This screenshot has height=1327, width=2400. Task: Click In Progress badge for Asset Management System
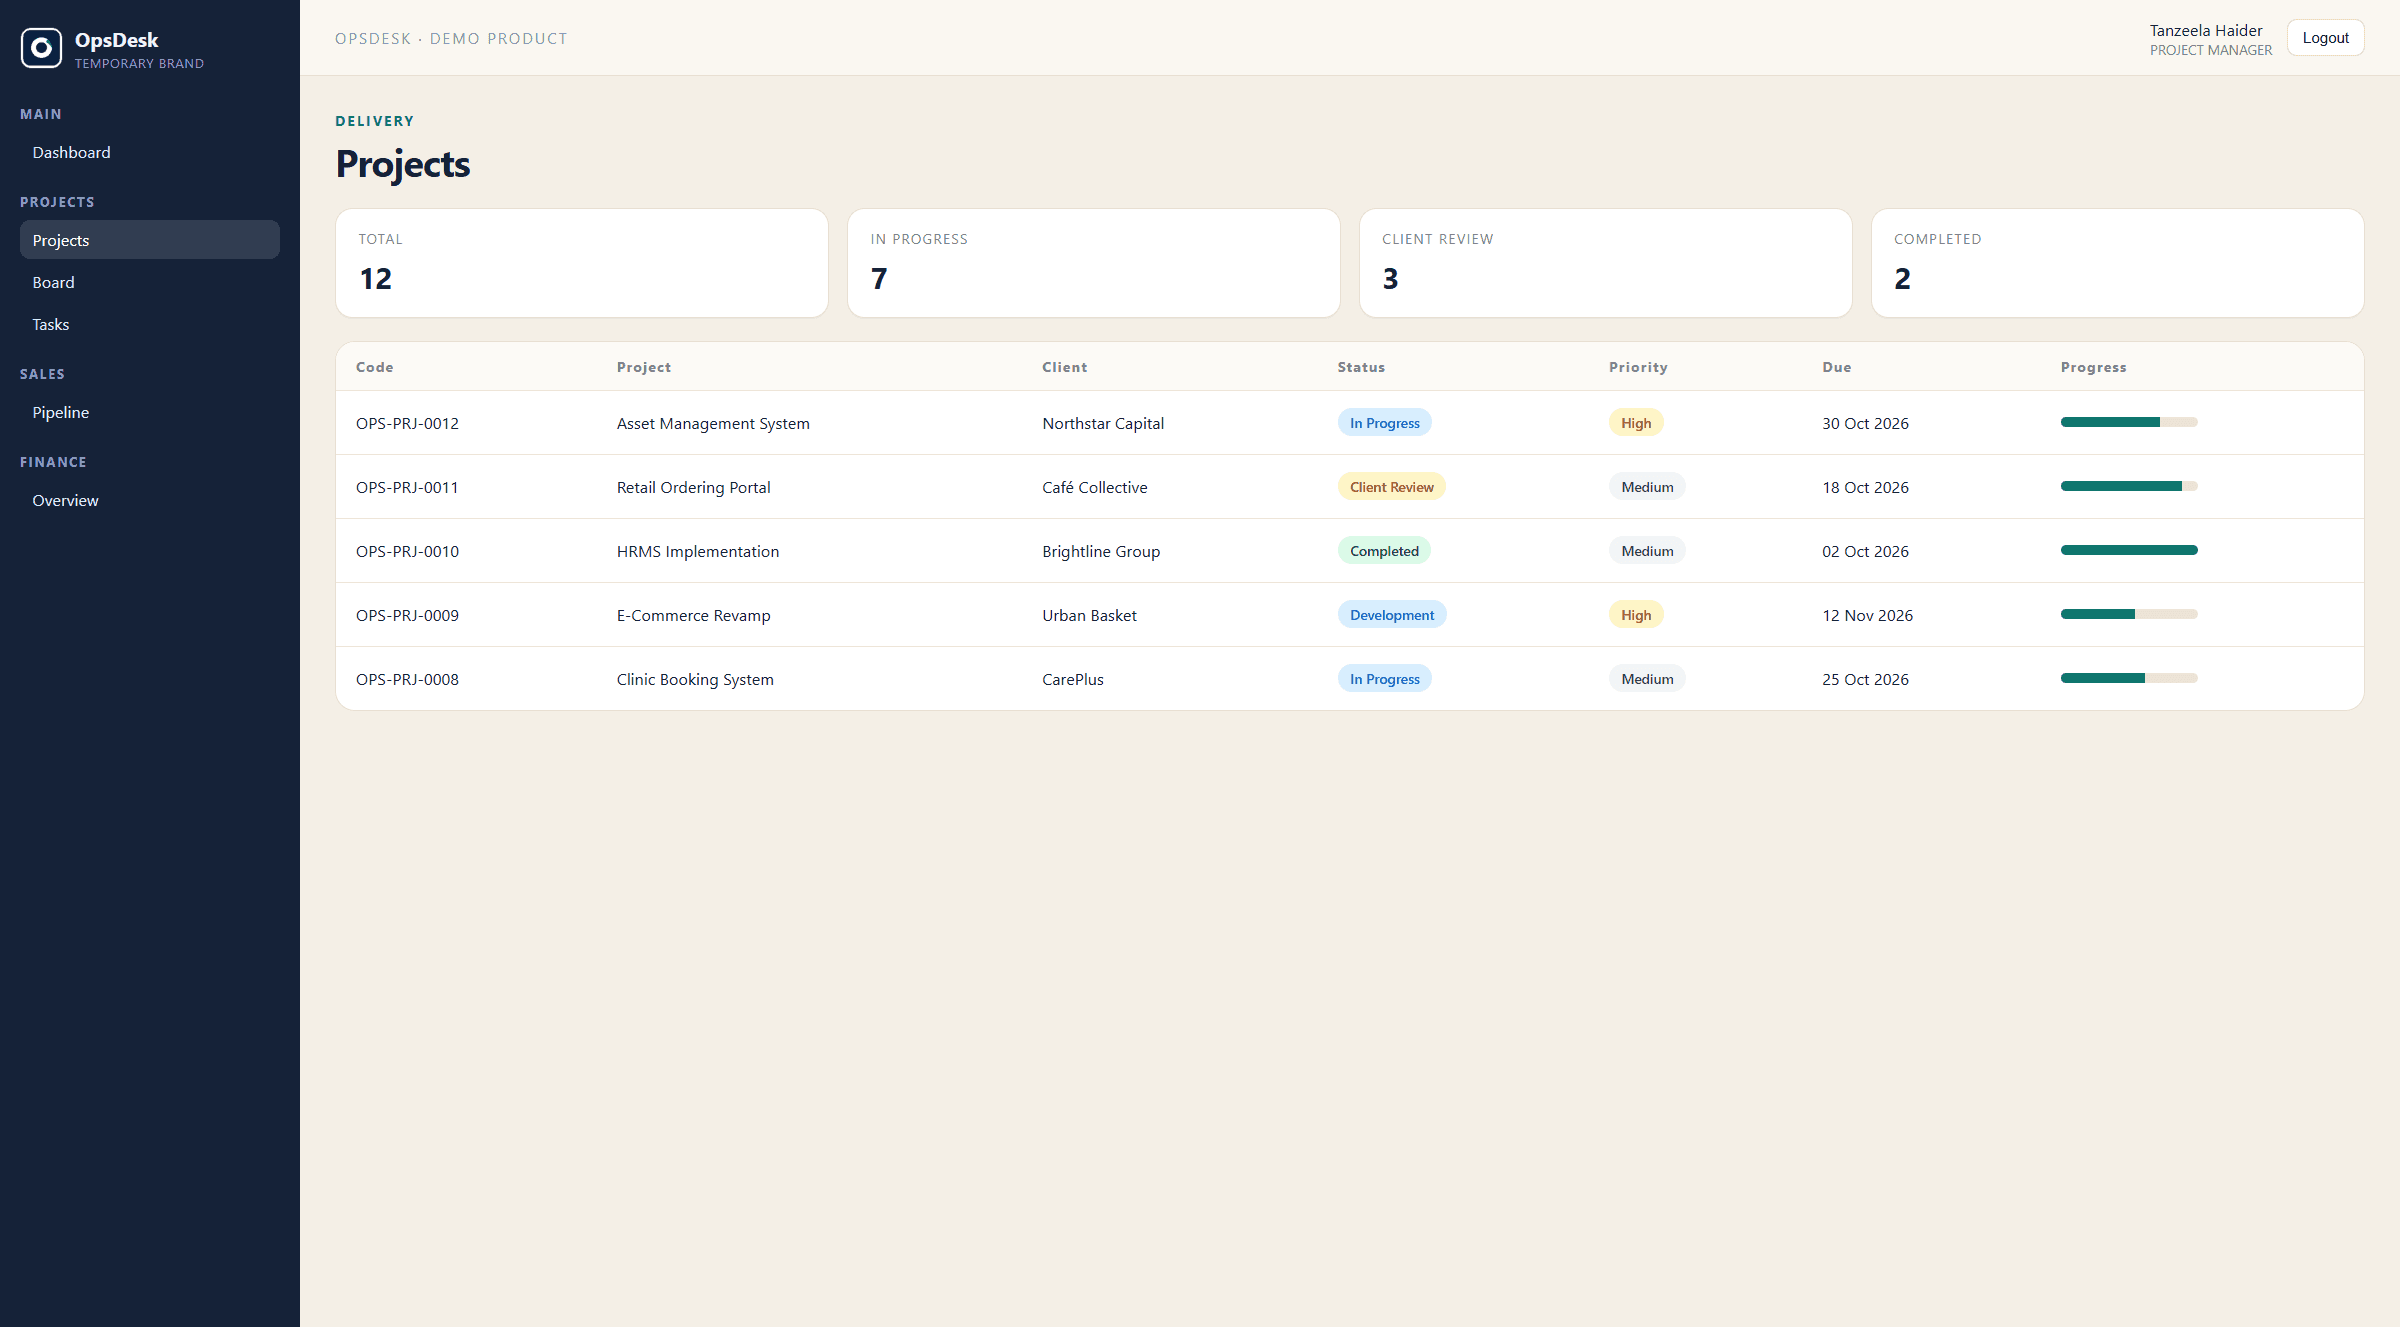(x=1385, y=423)
